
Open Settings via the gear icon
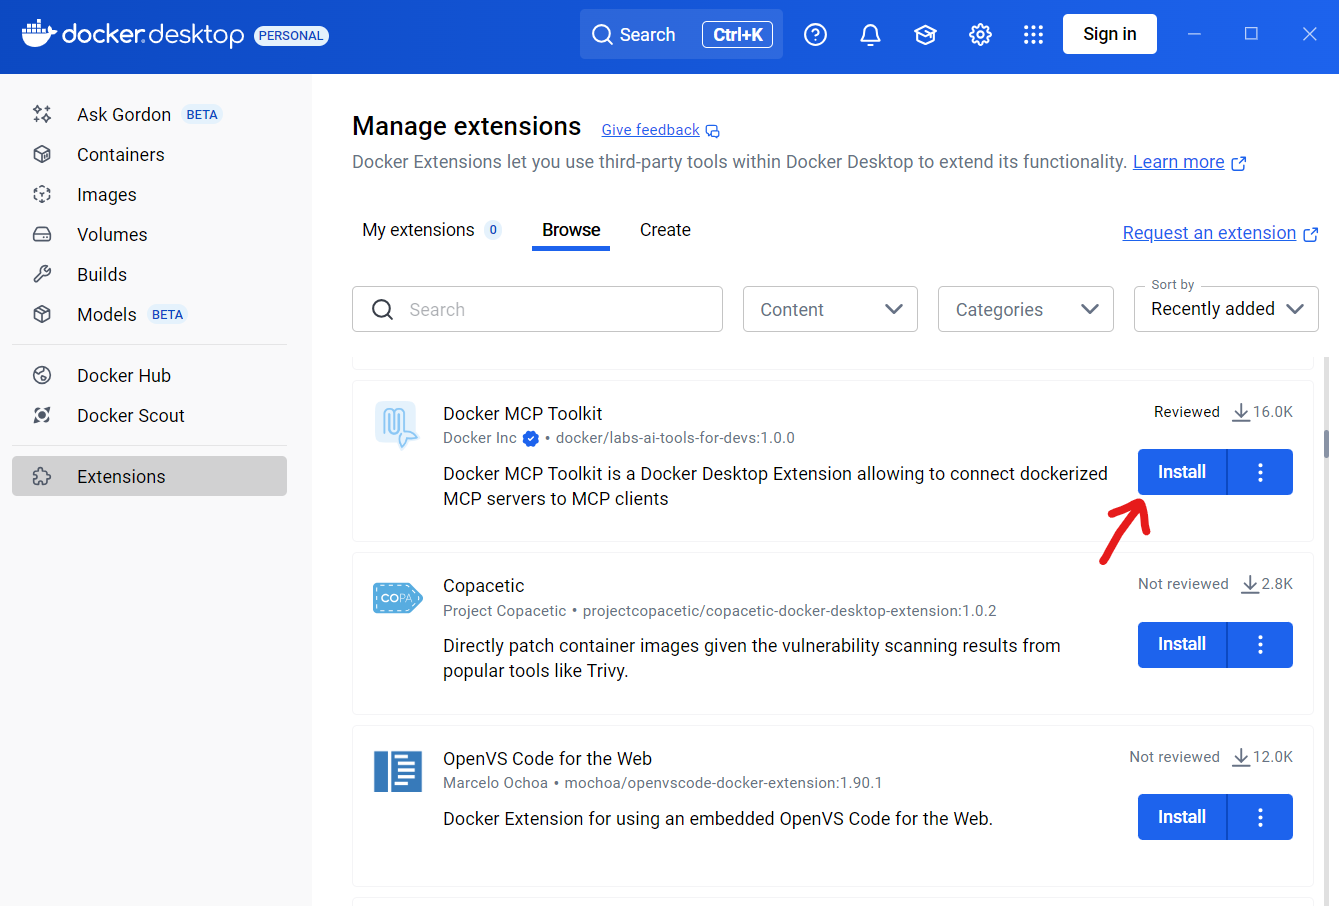(x=981, y=35)
